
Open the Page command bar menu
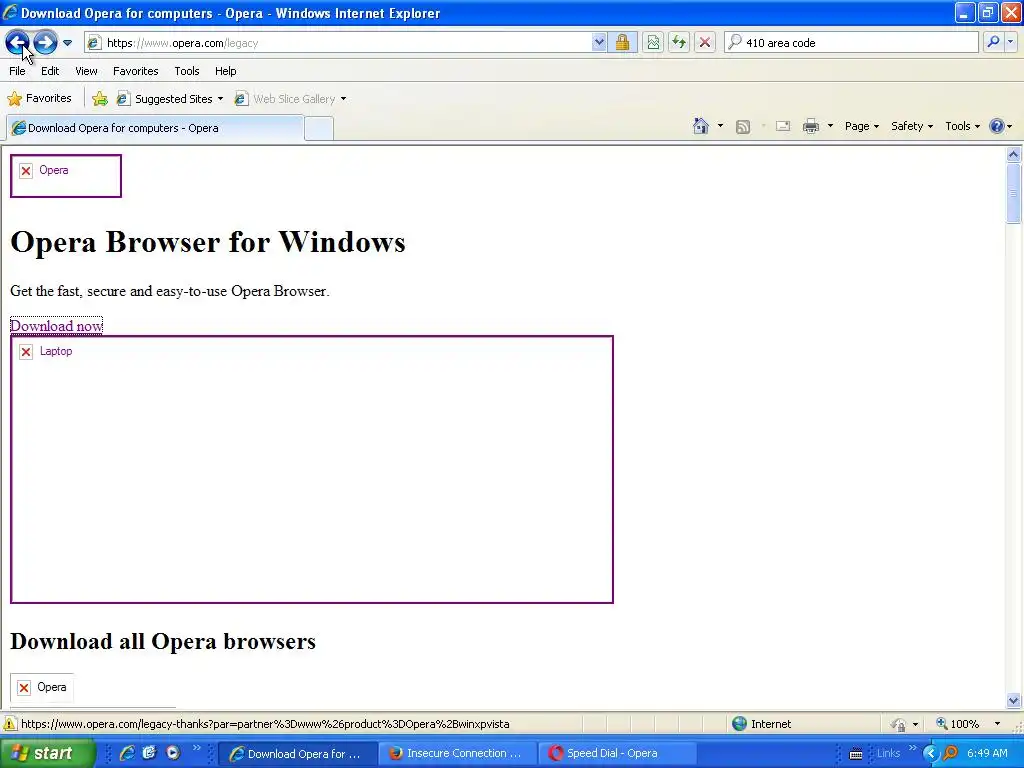(x=861, y=126)
